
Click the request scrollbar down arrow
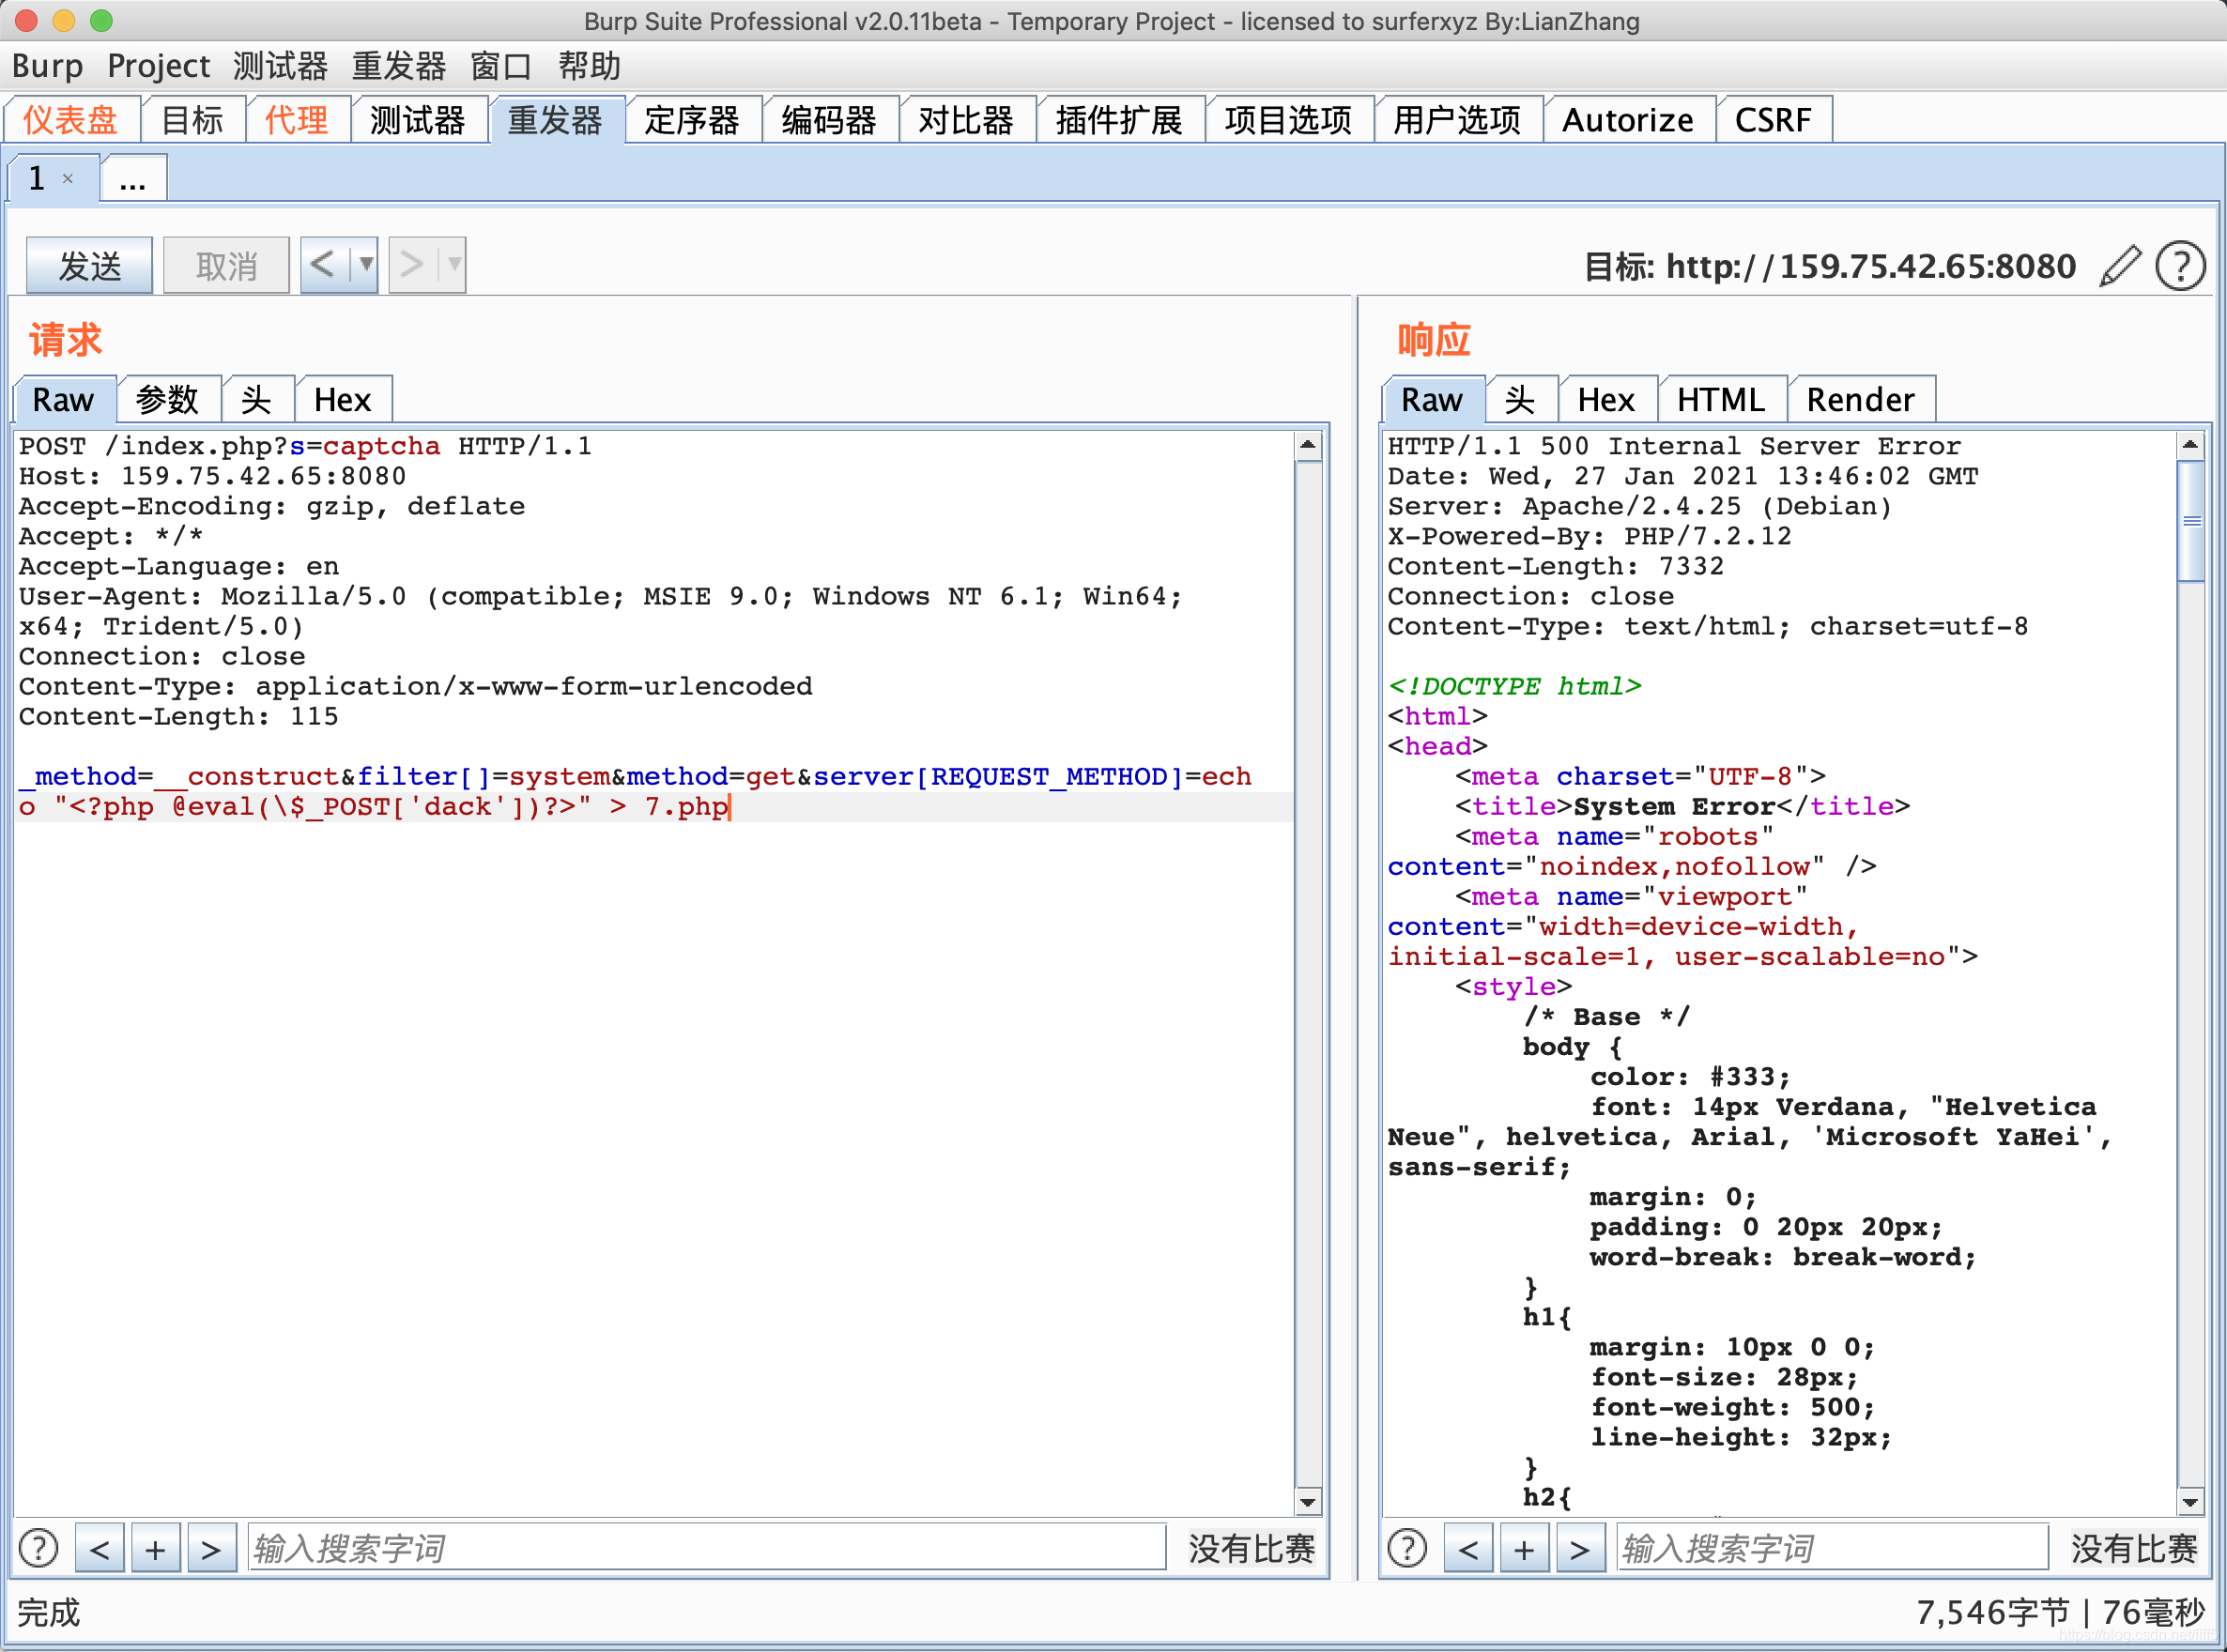coord(1308,1502)
